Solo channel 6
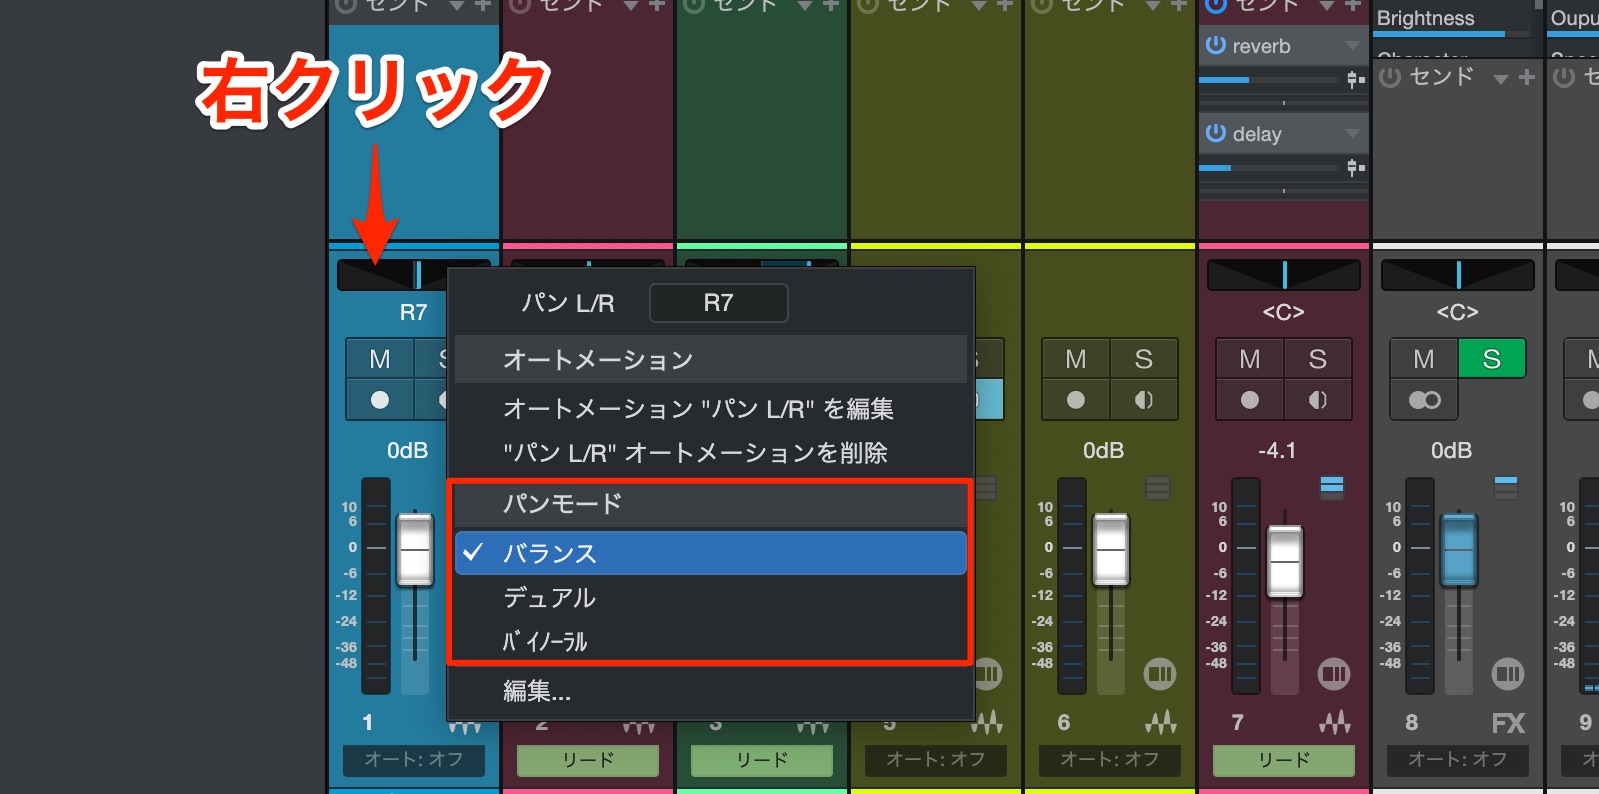This screenshot has width=1599, height=794. tap(1144, 359)
